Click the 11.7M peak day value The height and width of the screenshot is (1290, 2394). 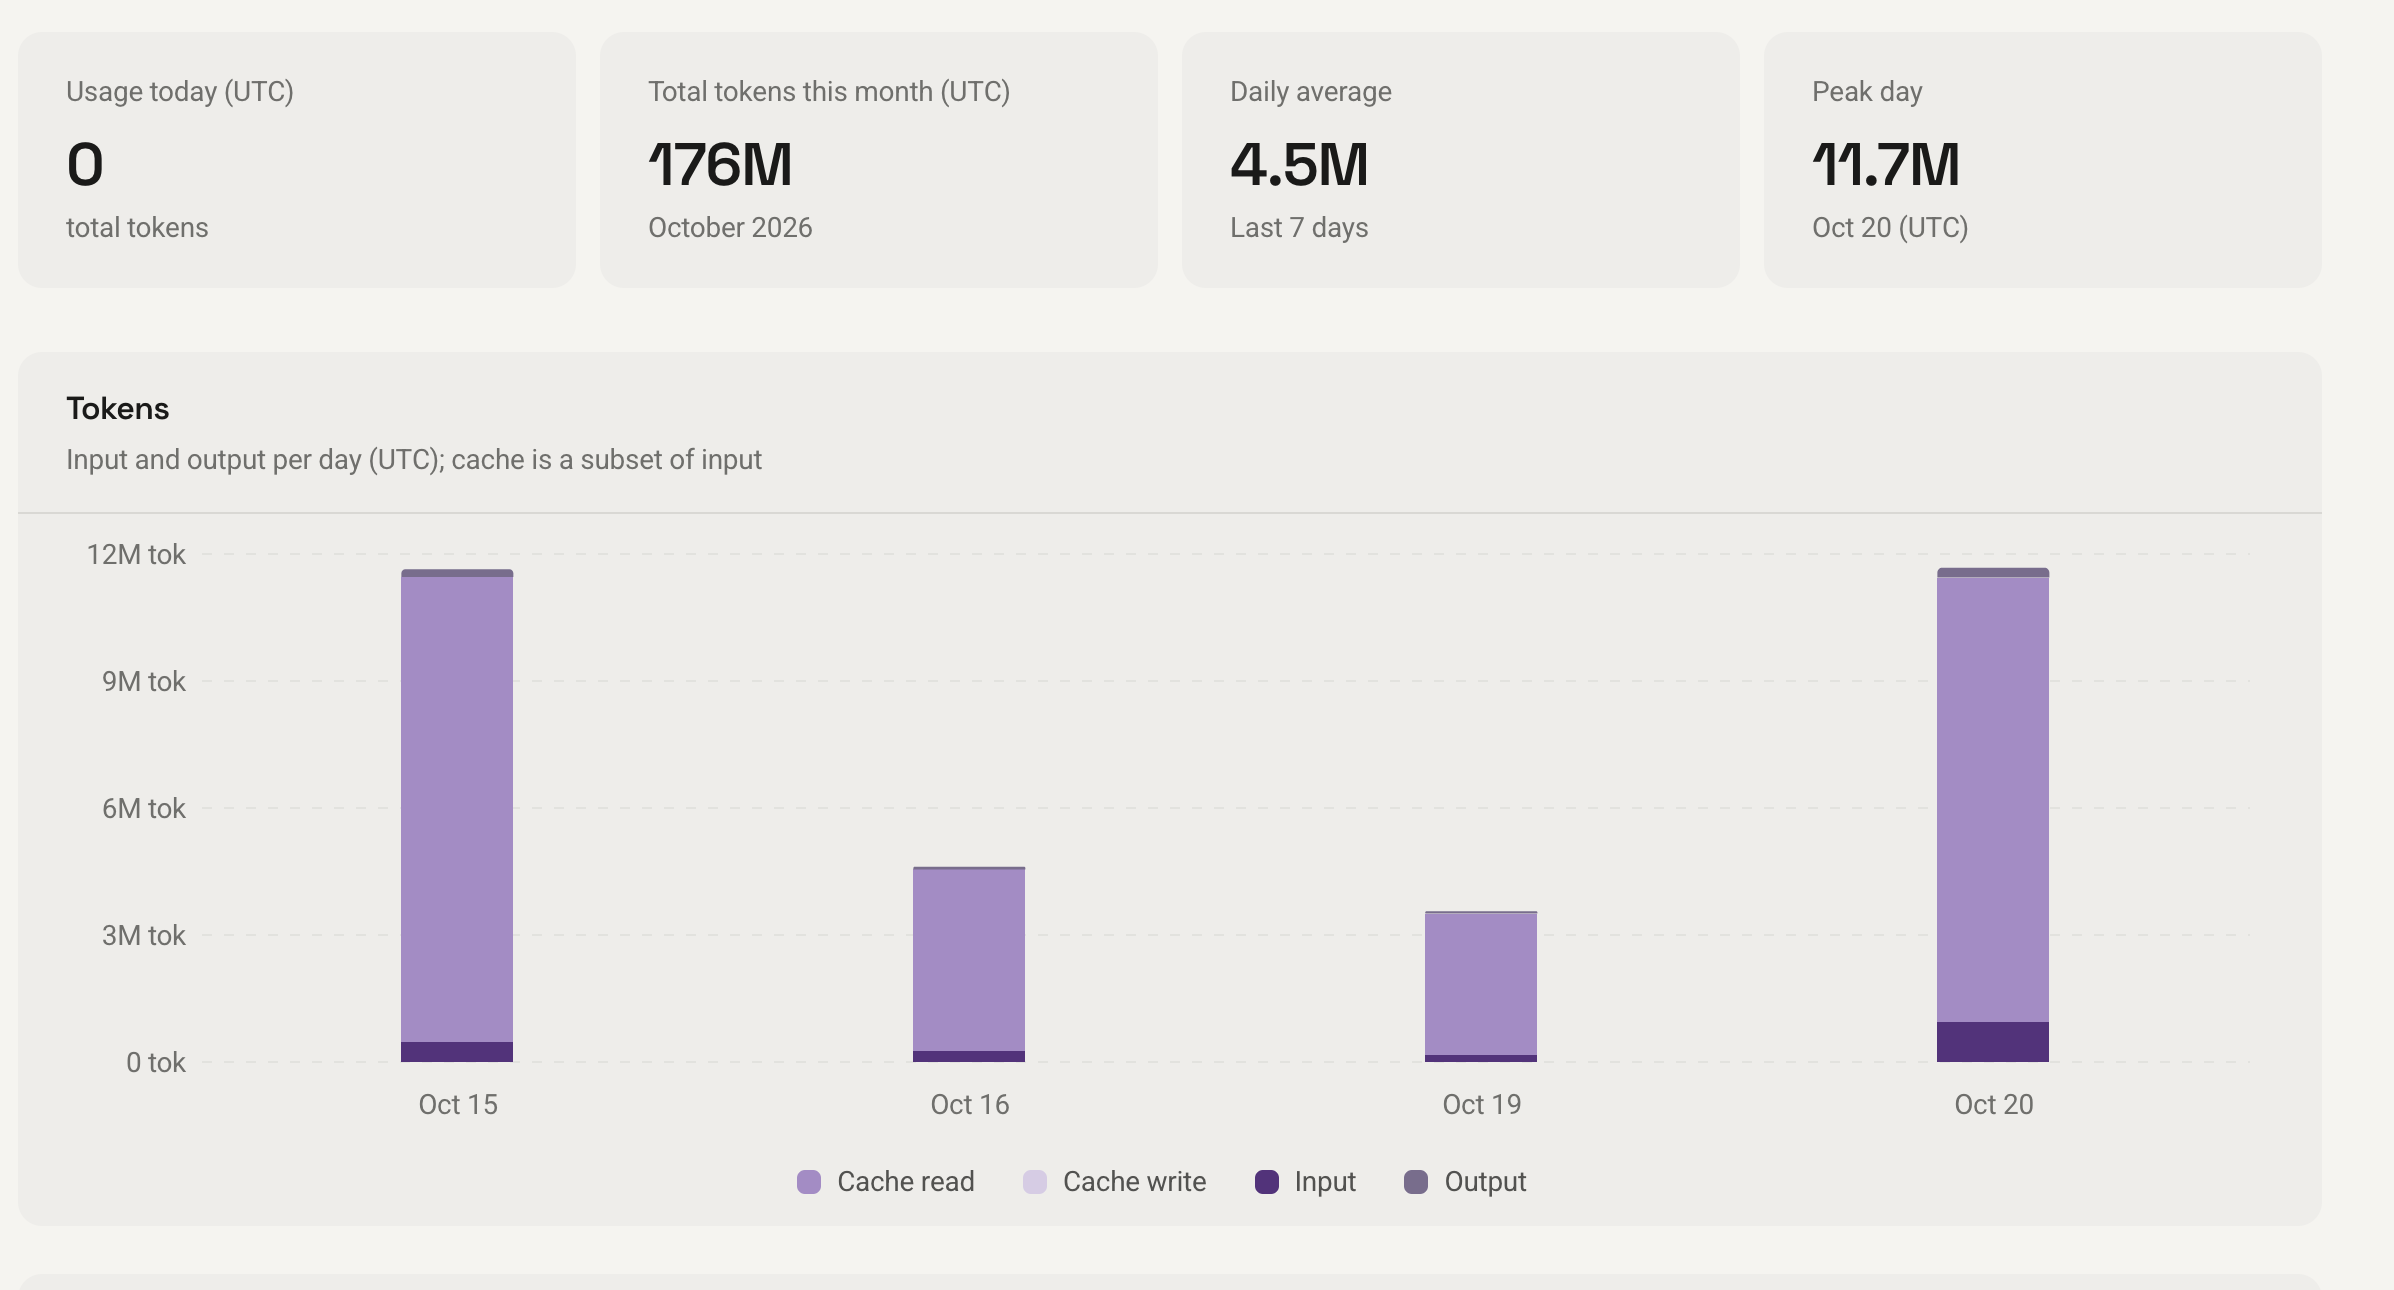pyautogui.click(x=1886, y=164)
